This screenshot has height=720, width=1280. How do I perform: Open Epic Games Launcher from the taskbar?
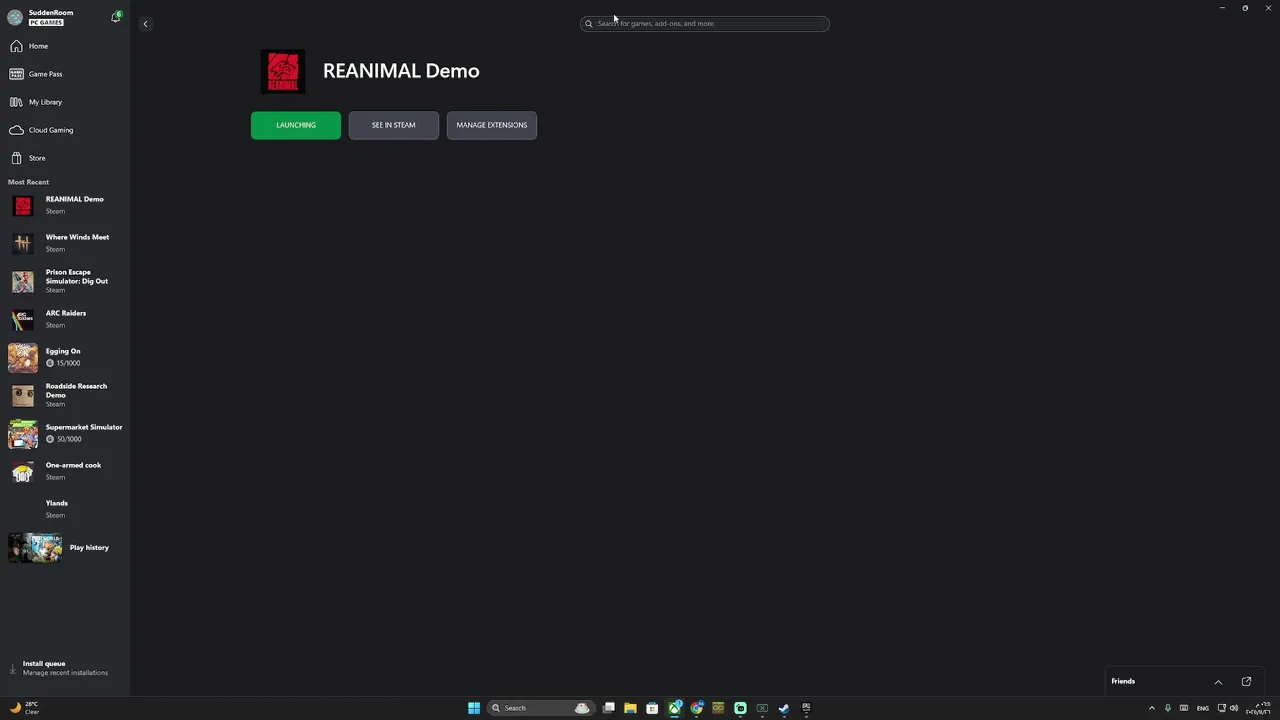click(806, 708)
